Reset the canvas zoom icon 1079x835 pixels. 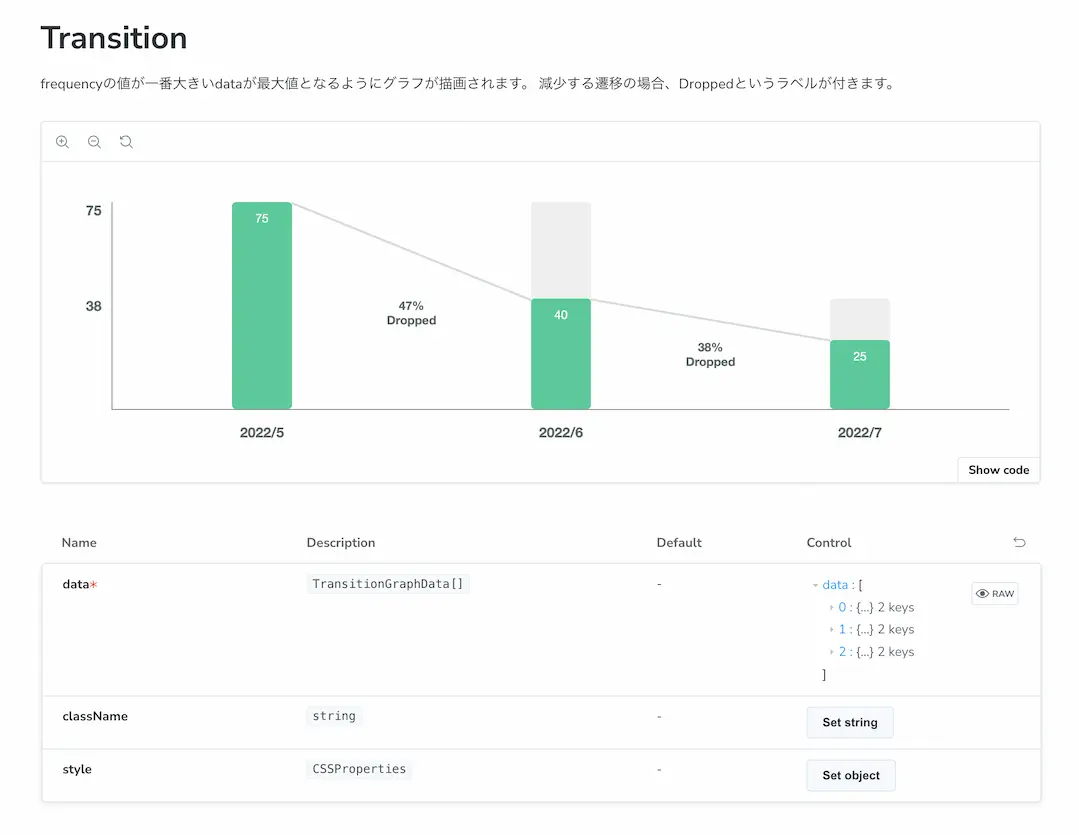pyautogui.click(x=126, y=142)
